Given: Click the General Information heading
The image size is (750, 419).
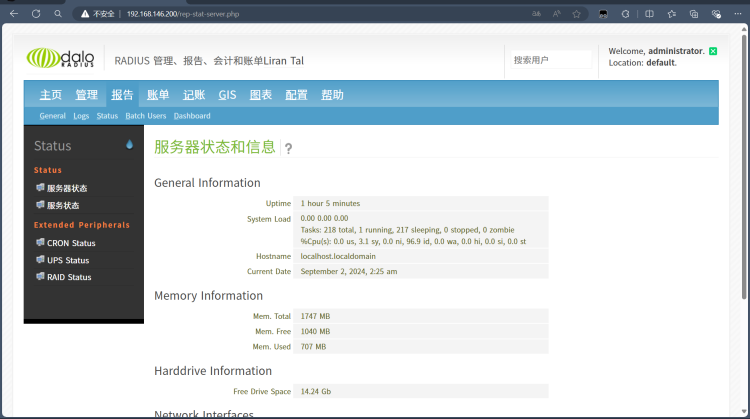Looking at the screenshot, I should [207, 183].
